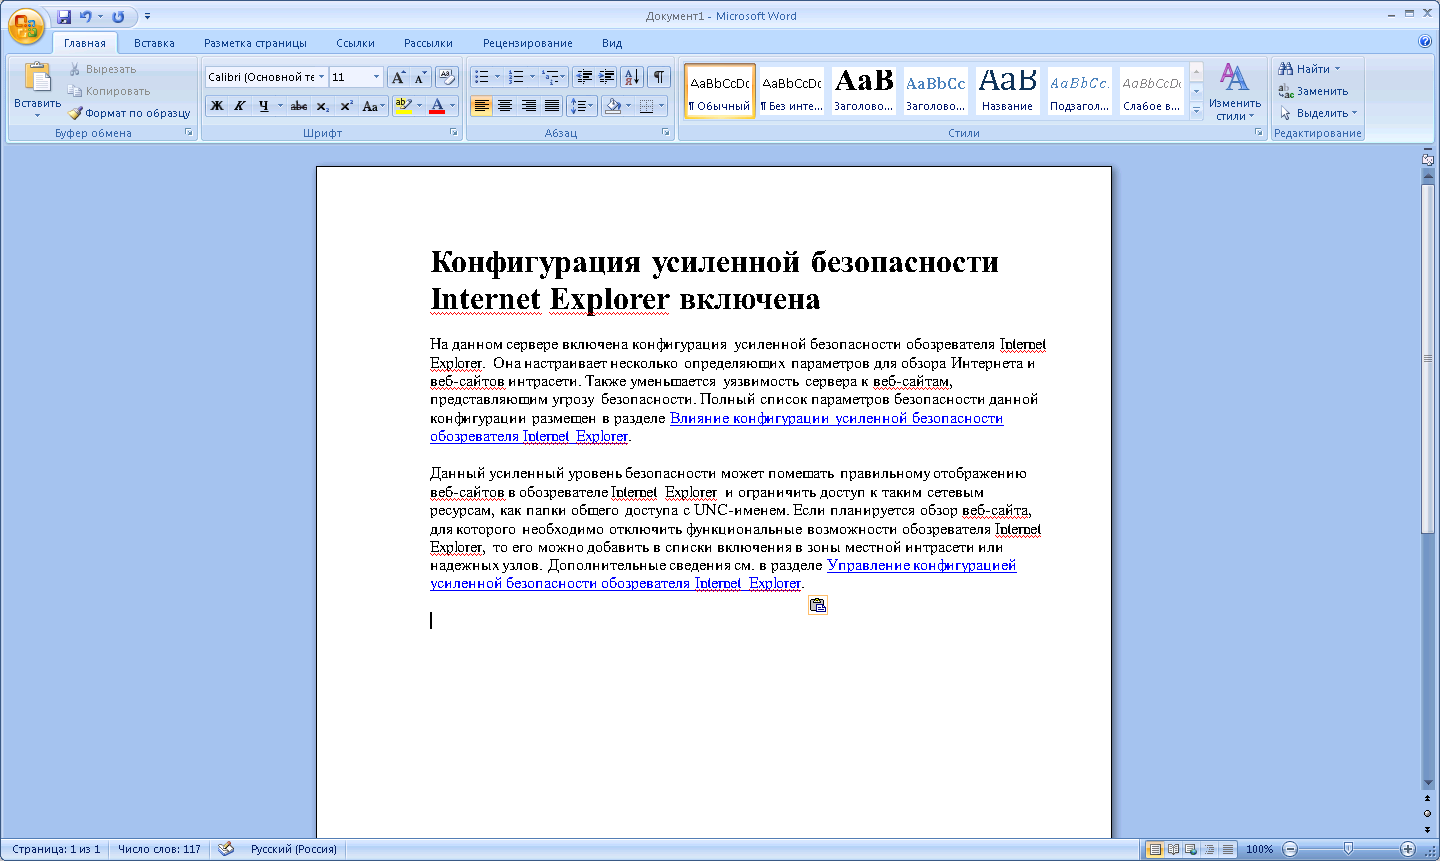Apply the Название style
The height and width of the screenshot is (861, 1440).
[1007, 91]
